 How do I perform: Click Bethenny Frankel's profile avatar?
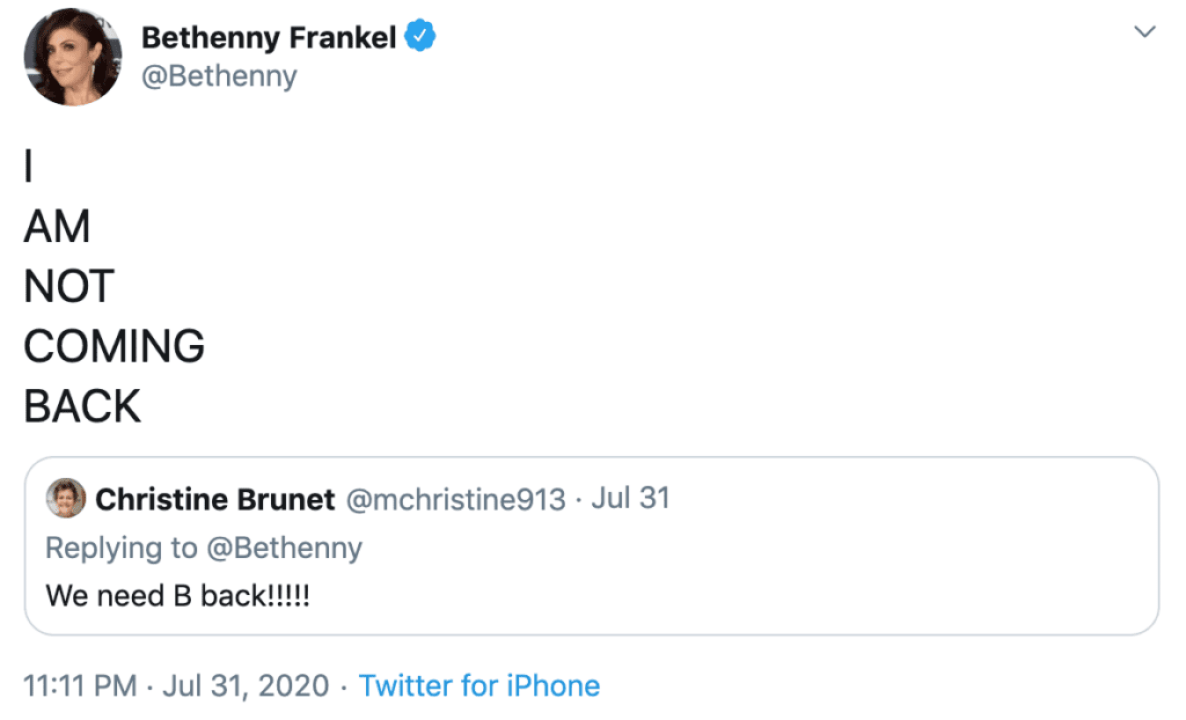point(73,56)
